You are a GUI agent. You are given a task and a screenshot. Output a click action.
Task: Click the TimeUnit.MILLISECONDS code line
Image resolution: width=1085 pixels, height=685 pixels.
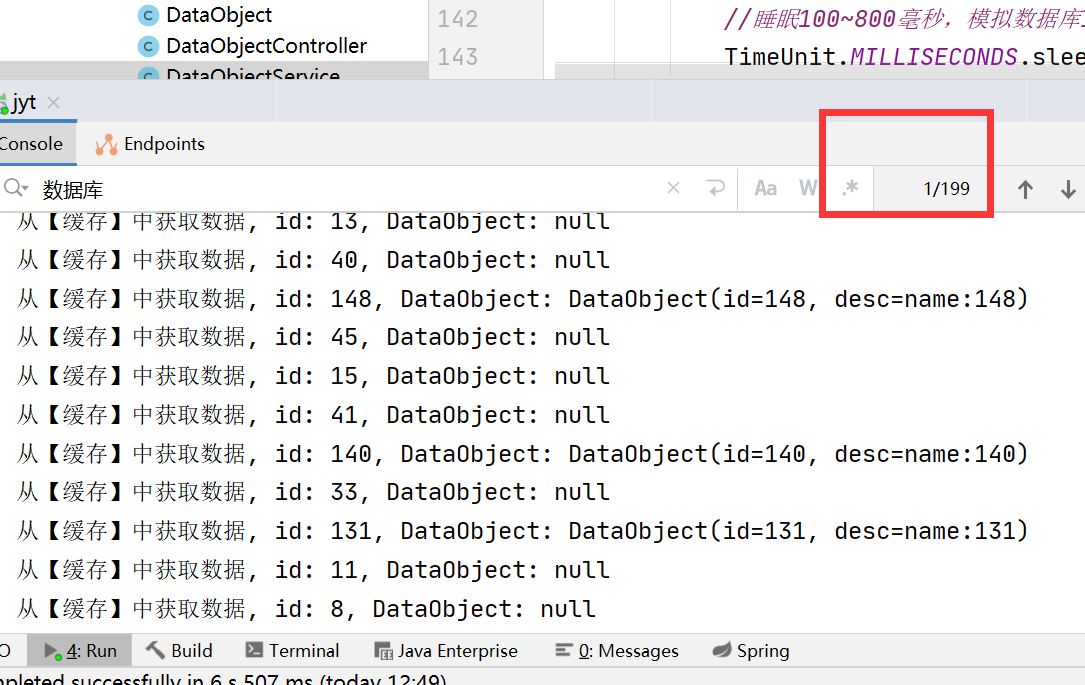pos(904,57)
